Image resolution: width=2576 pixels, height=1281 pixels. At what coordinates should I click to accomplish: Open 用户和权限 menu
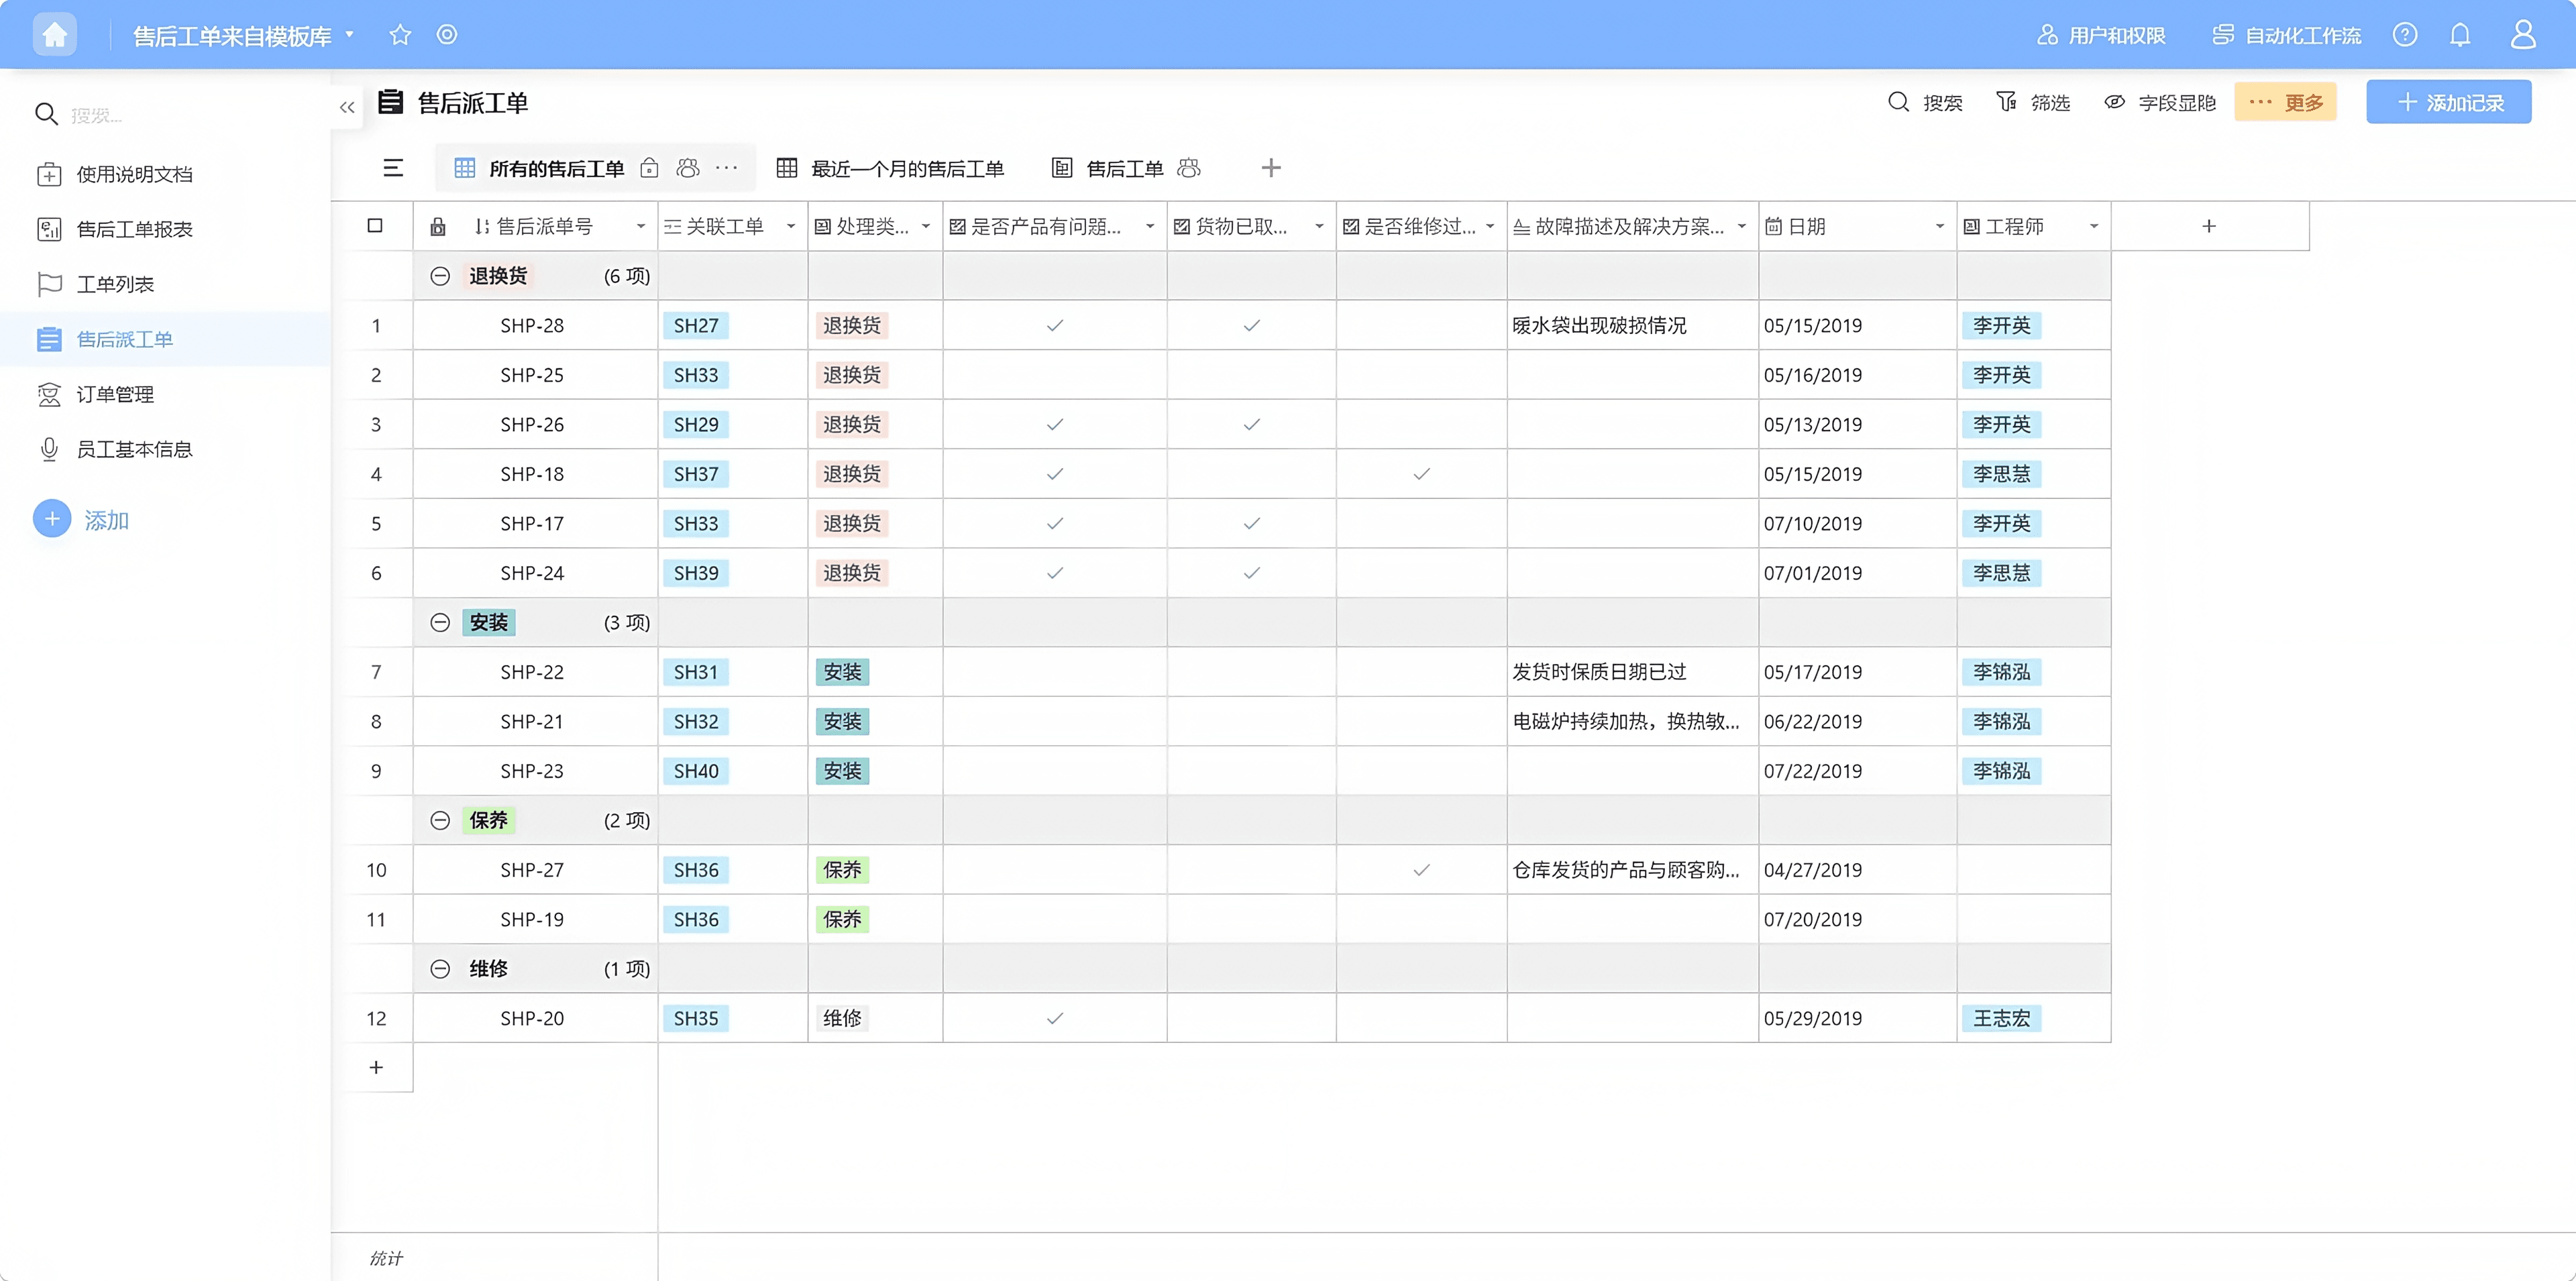click(2101, 36)
